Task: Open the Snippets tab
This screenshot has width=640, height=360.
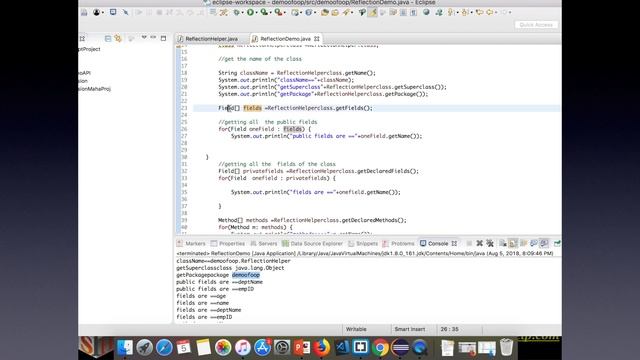Action: click(x=363, y=243)
